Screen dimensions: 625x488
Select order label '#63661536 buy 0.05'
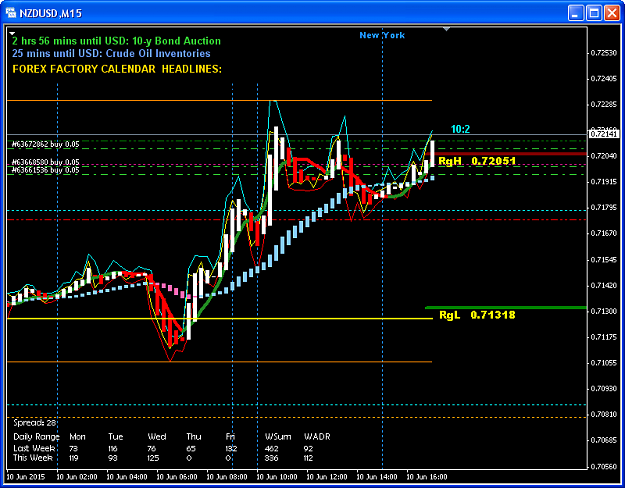[x=45, y=170]
